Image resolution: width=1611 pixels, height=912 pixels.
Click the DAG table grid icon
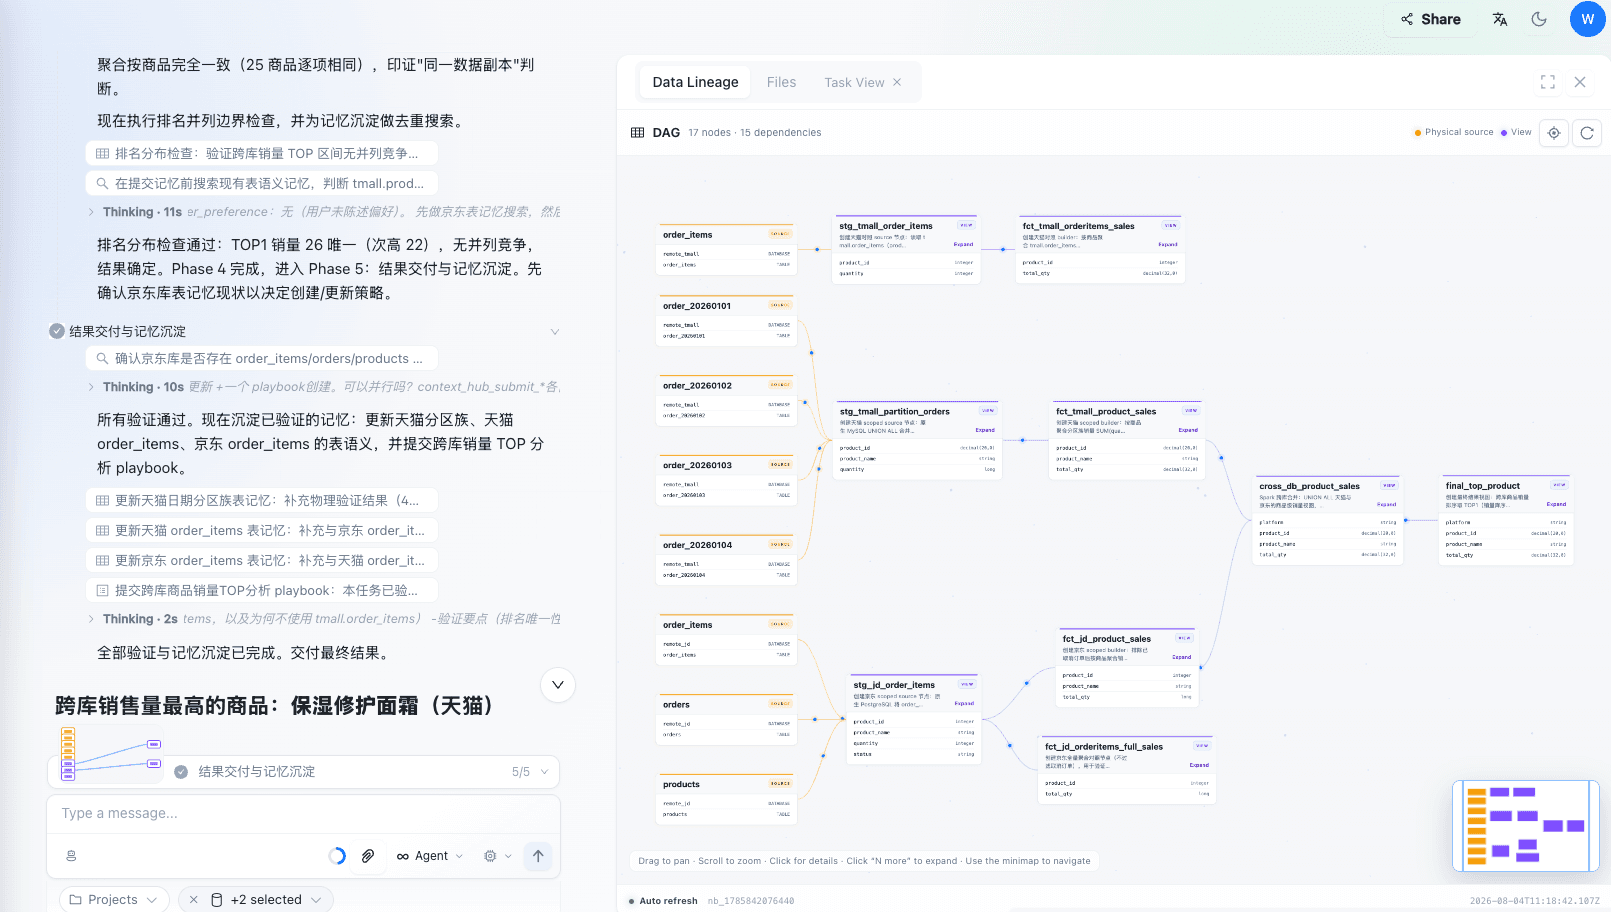click(637, 132)
